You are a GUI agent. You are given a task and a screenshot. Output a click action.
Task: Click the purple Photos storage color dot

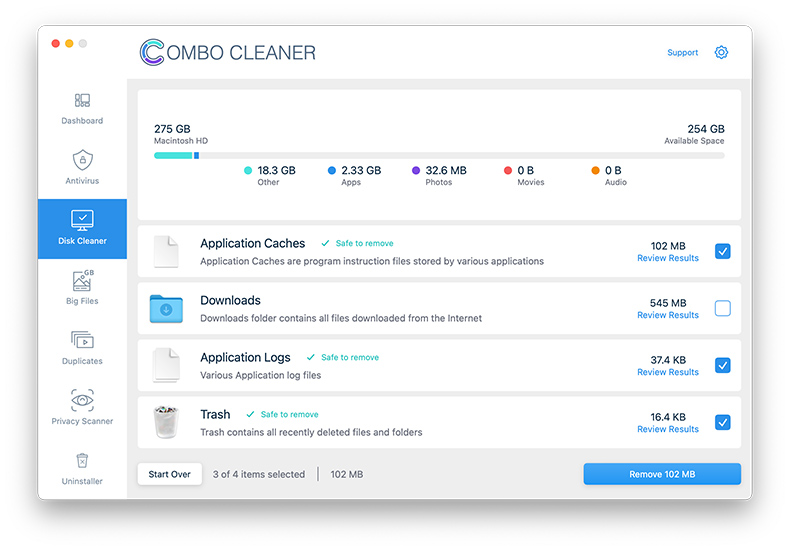[x=416, y=170]
